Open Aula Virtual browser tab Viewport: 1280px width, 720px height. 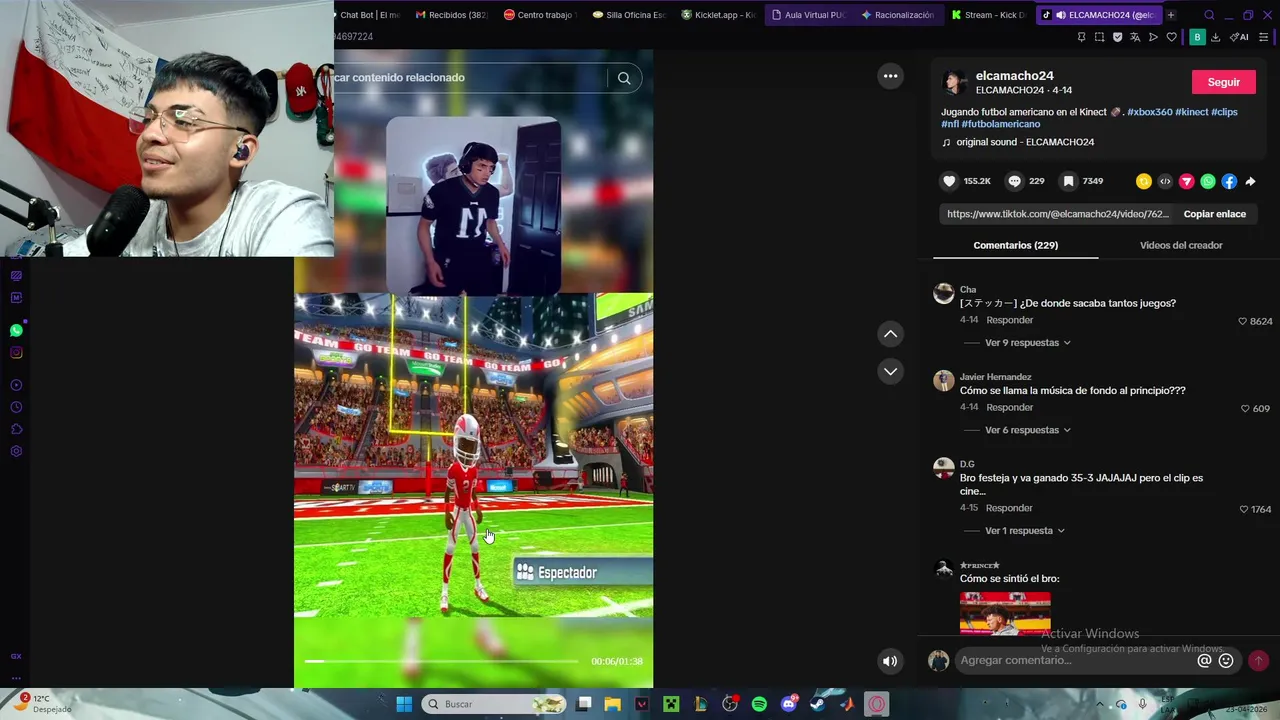[x=808, y=15]
